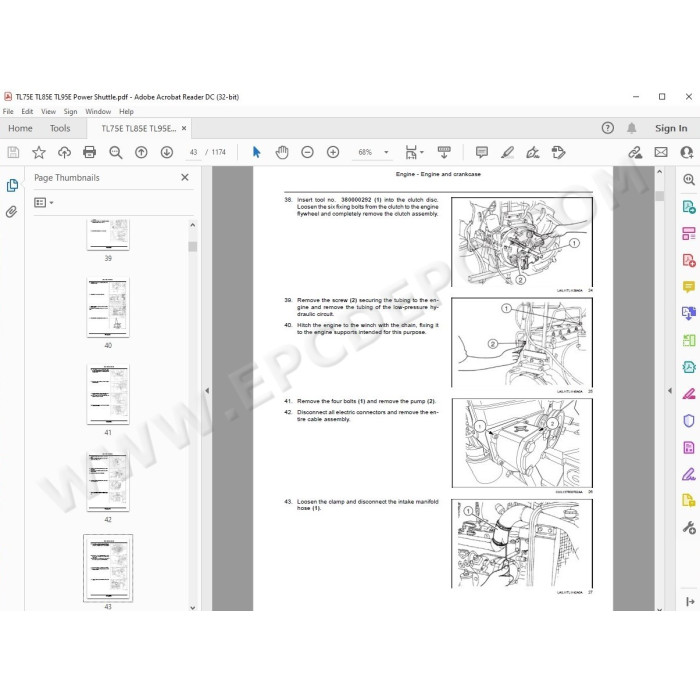
Task: Click the share with others person icon
Action: click(x=687, y=152)
